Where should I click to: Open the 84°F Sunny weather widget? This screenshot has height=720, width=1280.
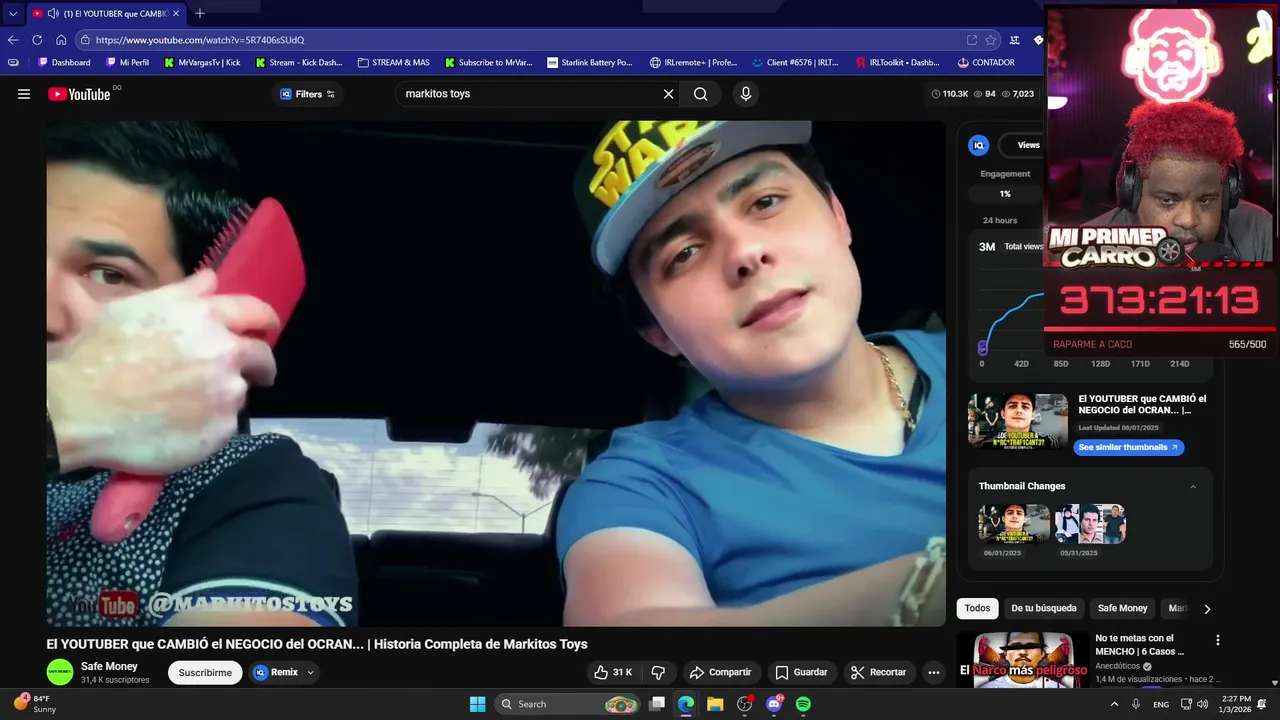coord(33,704)
